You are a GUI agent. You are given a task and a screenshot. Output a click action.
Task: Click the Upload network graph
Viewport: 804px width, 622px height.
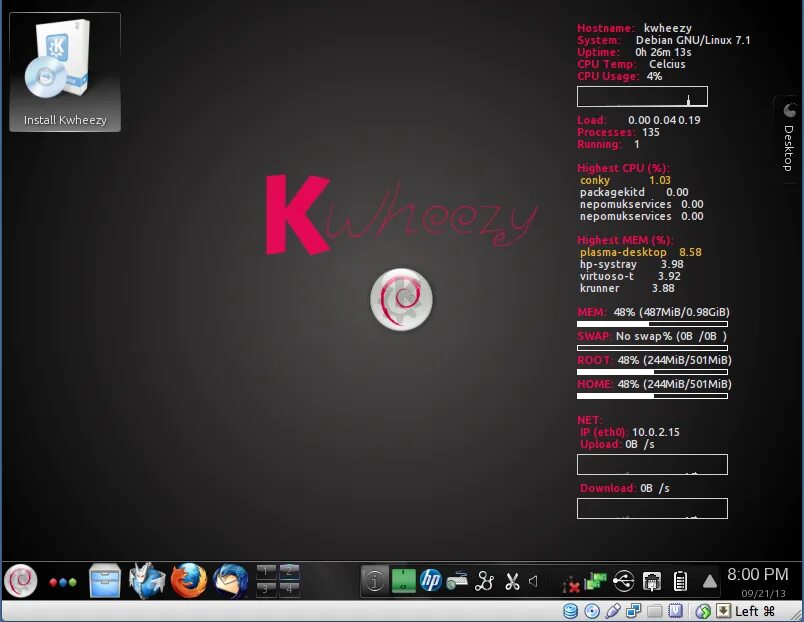(652, 465)
